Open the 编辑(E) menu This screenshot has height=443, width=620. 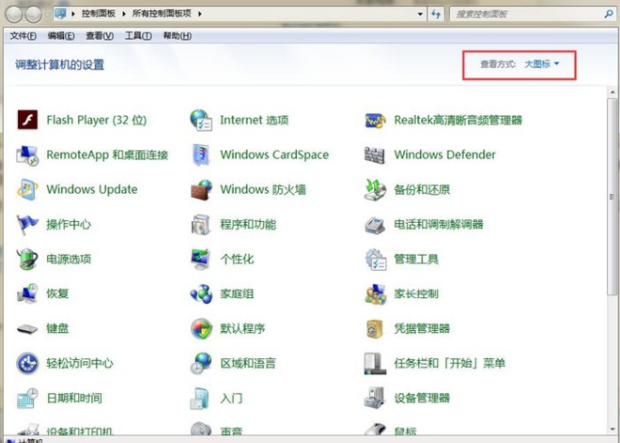click(x=61, y=36)
